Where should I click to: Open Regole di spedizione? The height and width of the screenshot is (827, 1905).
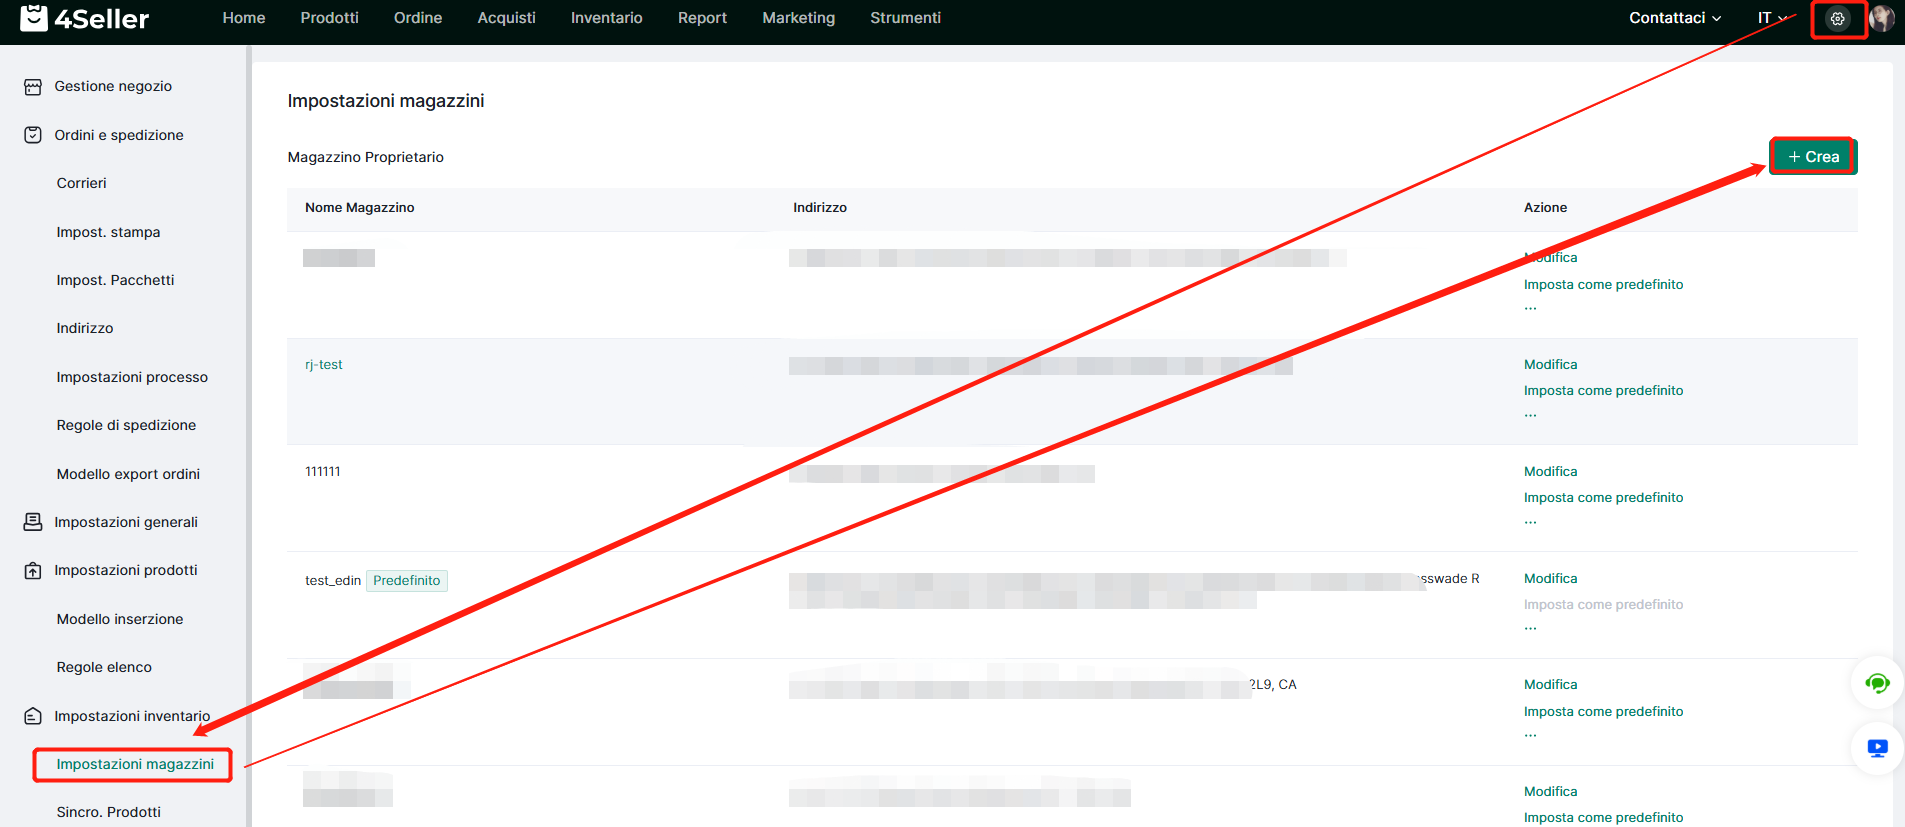click(x=126, y=425)
